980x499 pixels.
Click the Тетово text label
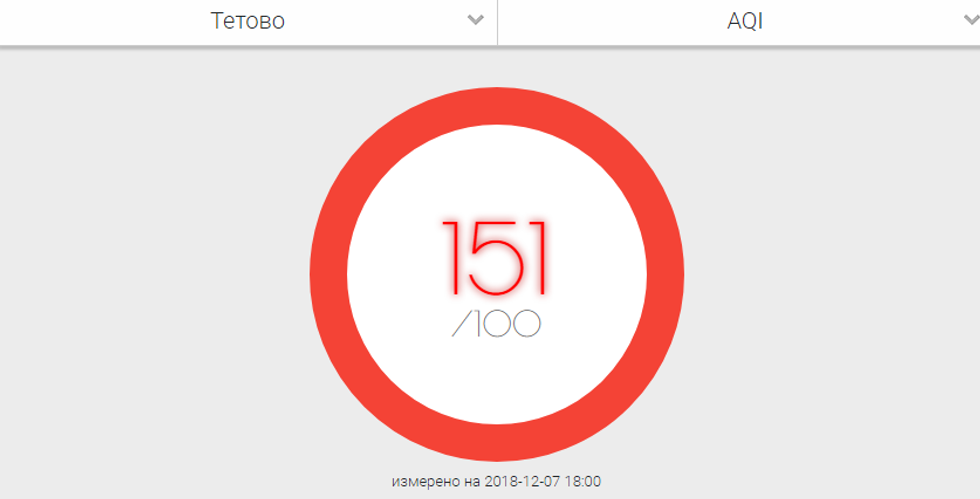(x=248, y=21)
